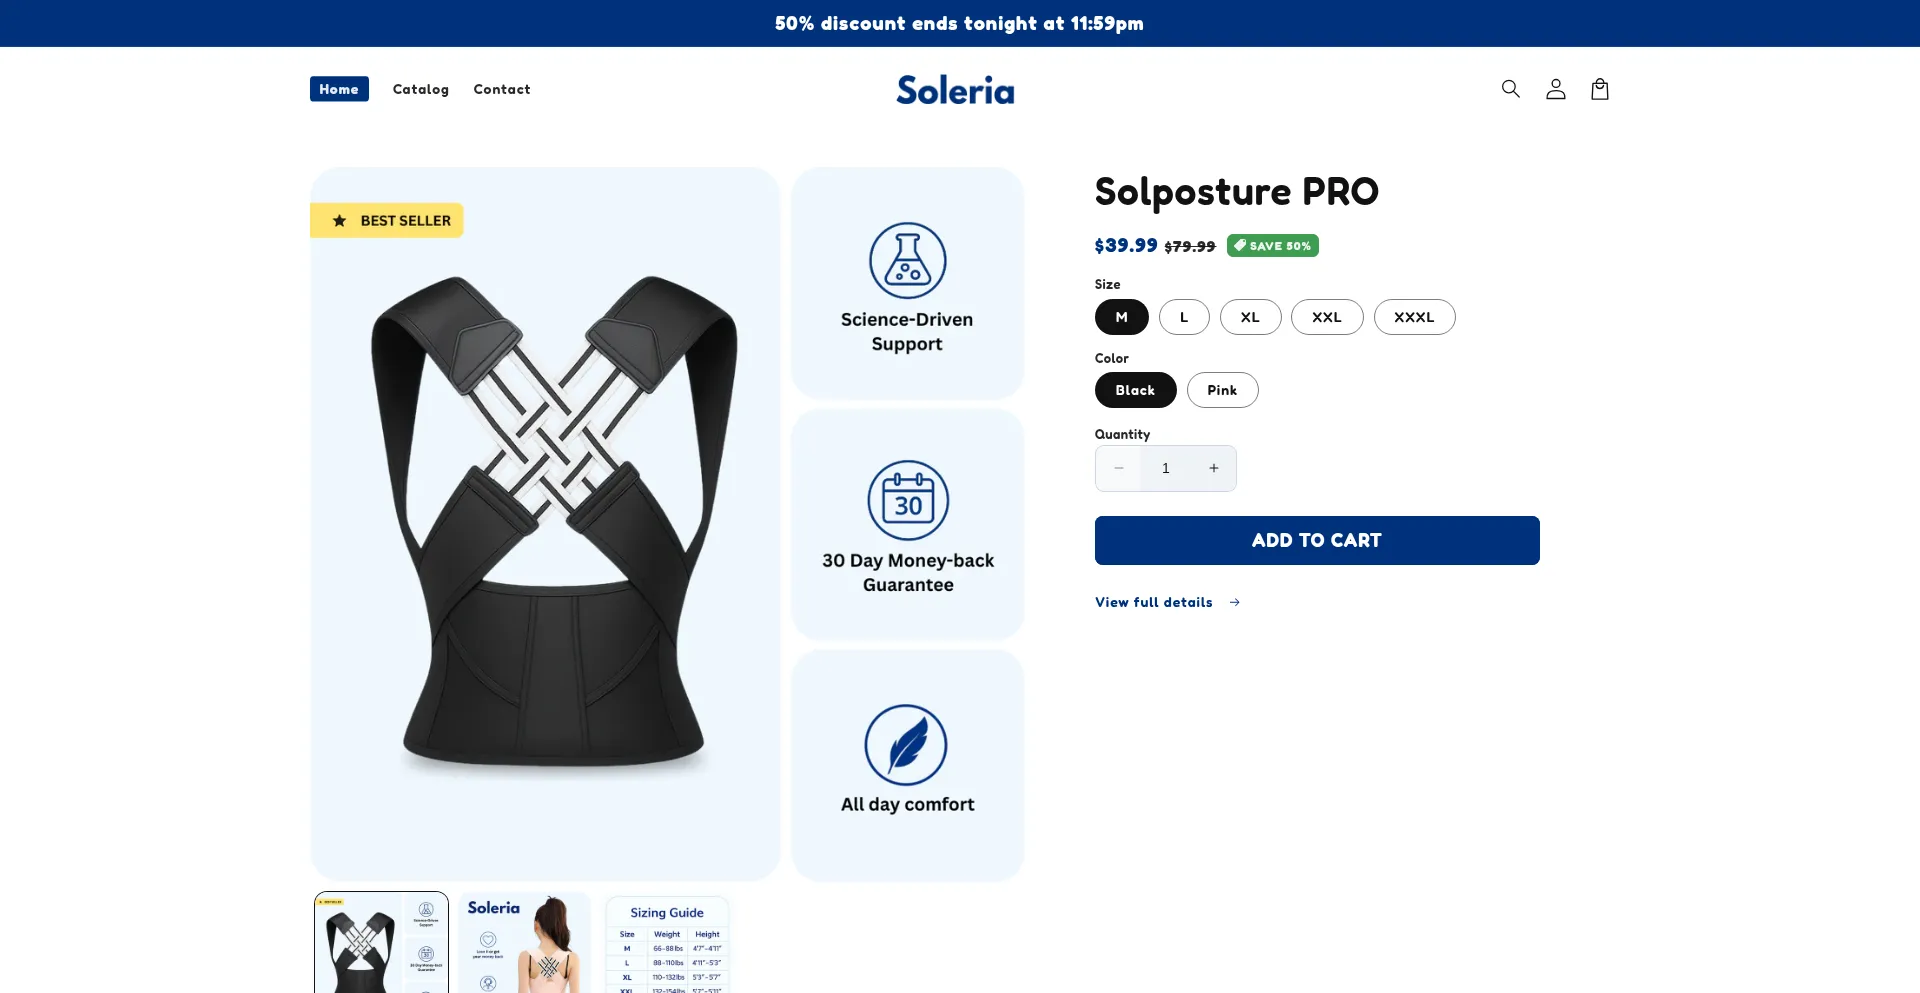Open the Sizing Guide thumbnail
The width and height of the screenshot is (1920, 993).
coord(667,944)
